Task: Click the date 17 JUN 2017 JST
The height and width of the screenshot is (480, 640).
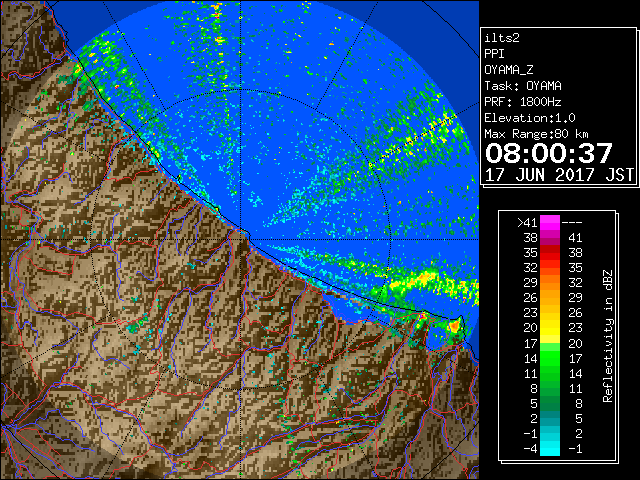Action: pos(559,175)
